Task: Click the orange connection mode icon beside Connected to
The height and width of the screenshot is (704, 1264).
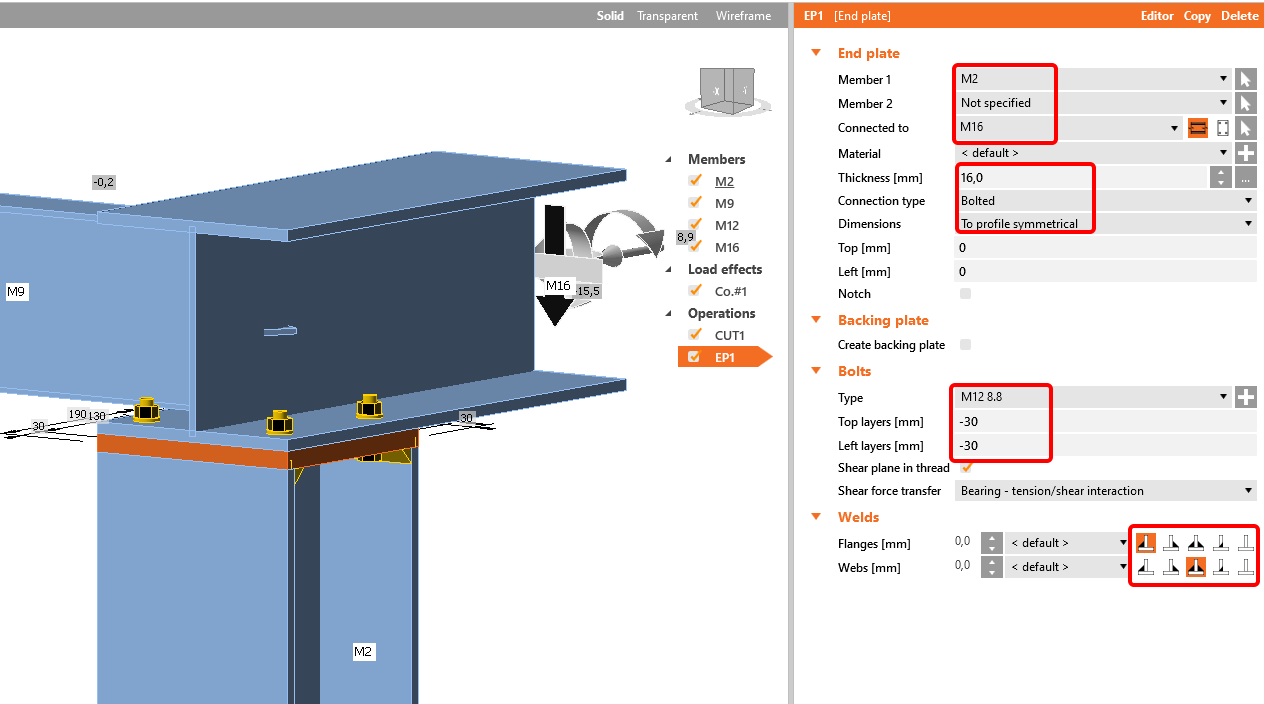Action: tap(1198, 128)
